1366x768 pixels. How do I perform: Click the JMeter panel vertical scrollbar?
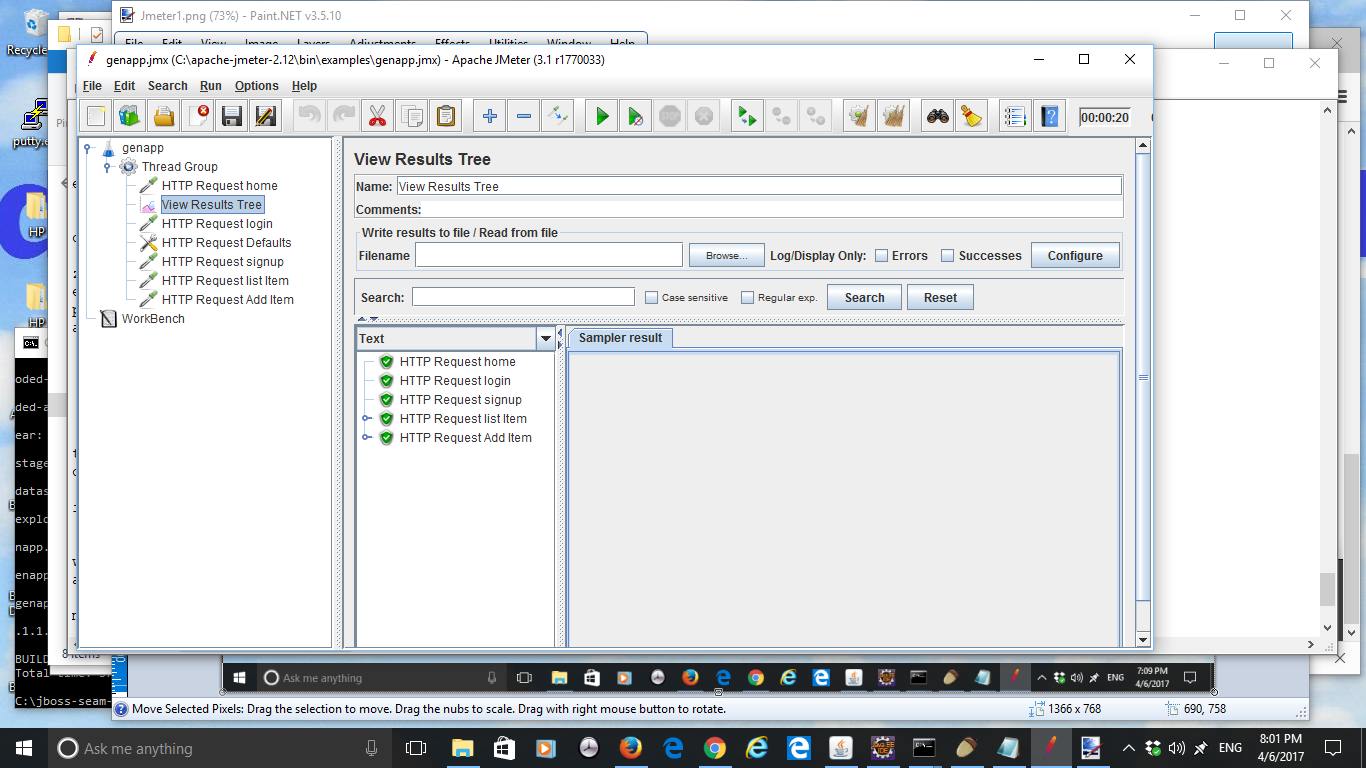click(x=1144, y=377)
